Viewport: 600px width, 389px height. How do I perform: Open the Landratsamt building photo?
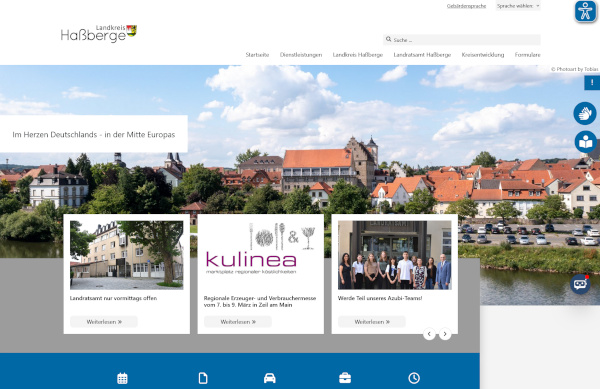tap(127, 255)
